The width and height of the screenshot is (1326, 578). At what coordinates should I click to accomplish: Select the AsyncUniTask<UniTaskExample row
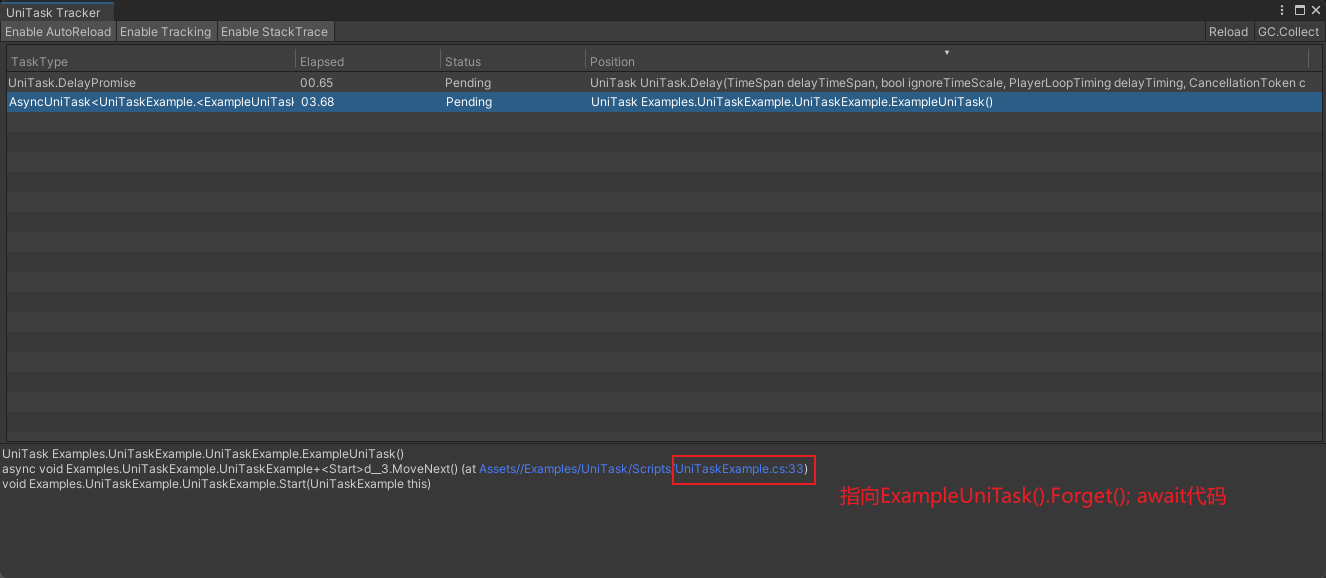[664, 102]
